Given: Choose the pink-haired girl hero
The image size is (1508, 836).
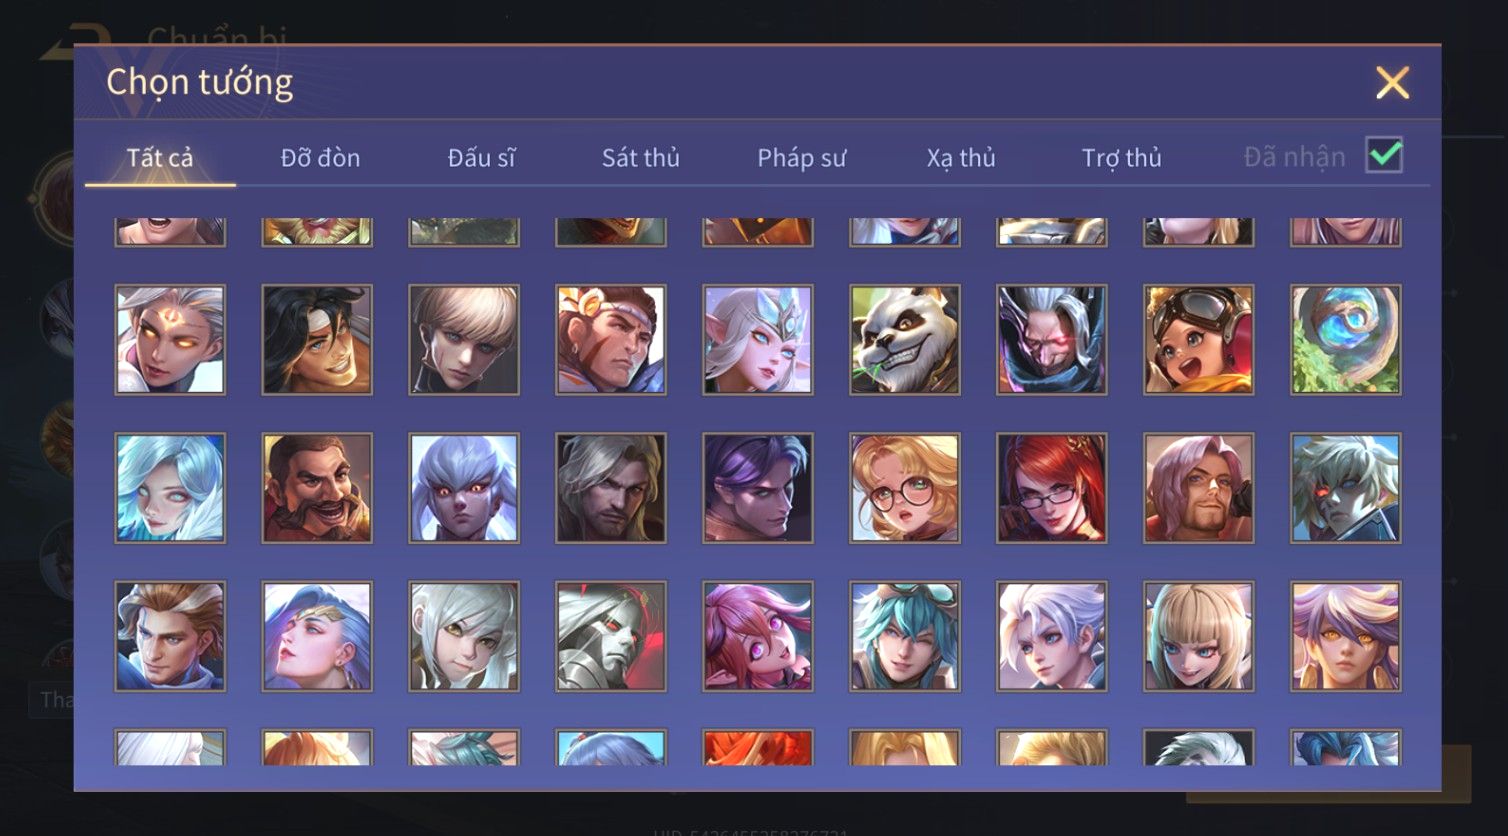Looking at the screenshot, I should [x=758, y=636].
